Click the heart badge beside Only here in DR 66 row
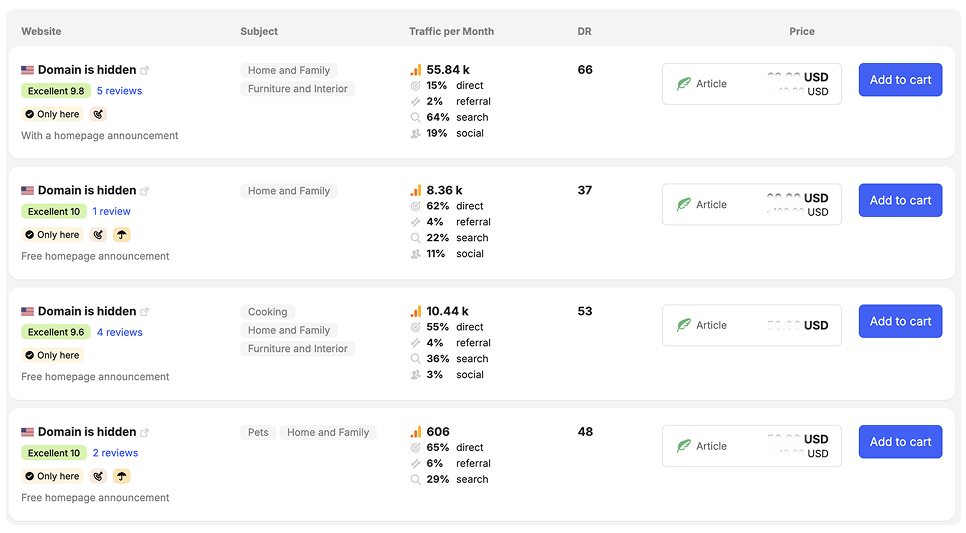This screenshot has width=966, height=533. (x=99, y=114)
